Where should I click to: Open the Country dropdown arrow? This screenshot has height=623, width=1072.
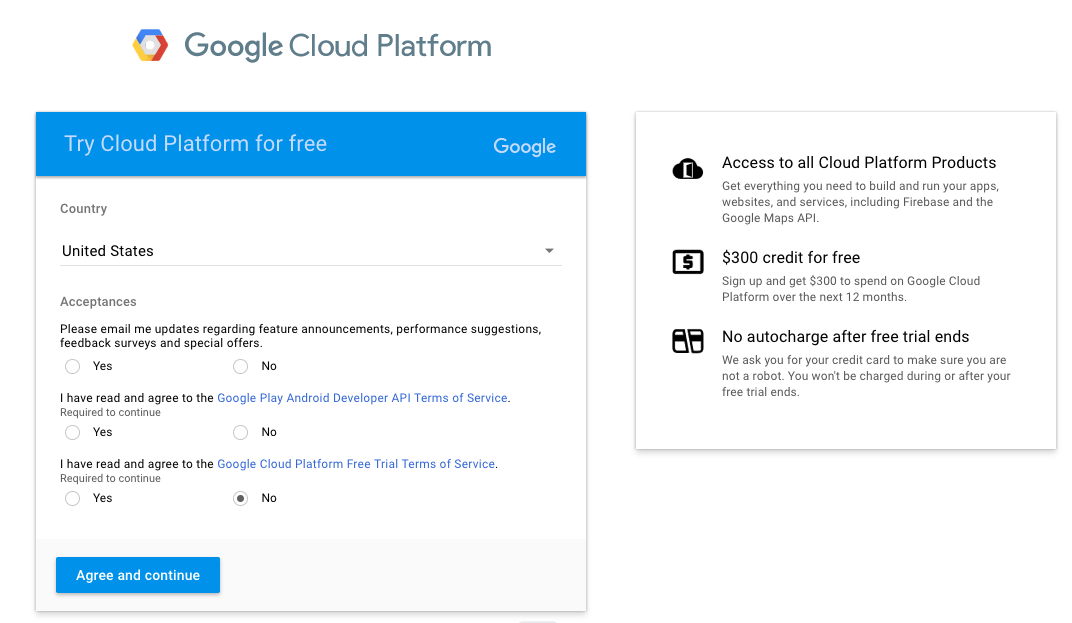549,251
